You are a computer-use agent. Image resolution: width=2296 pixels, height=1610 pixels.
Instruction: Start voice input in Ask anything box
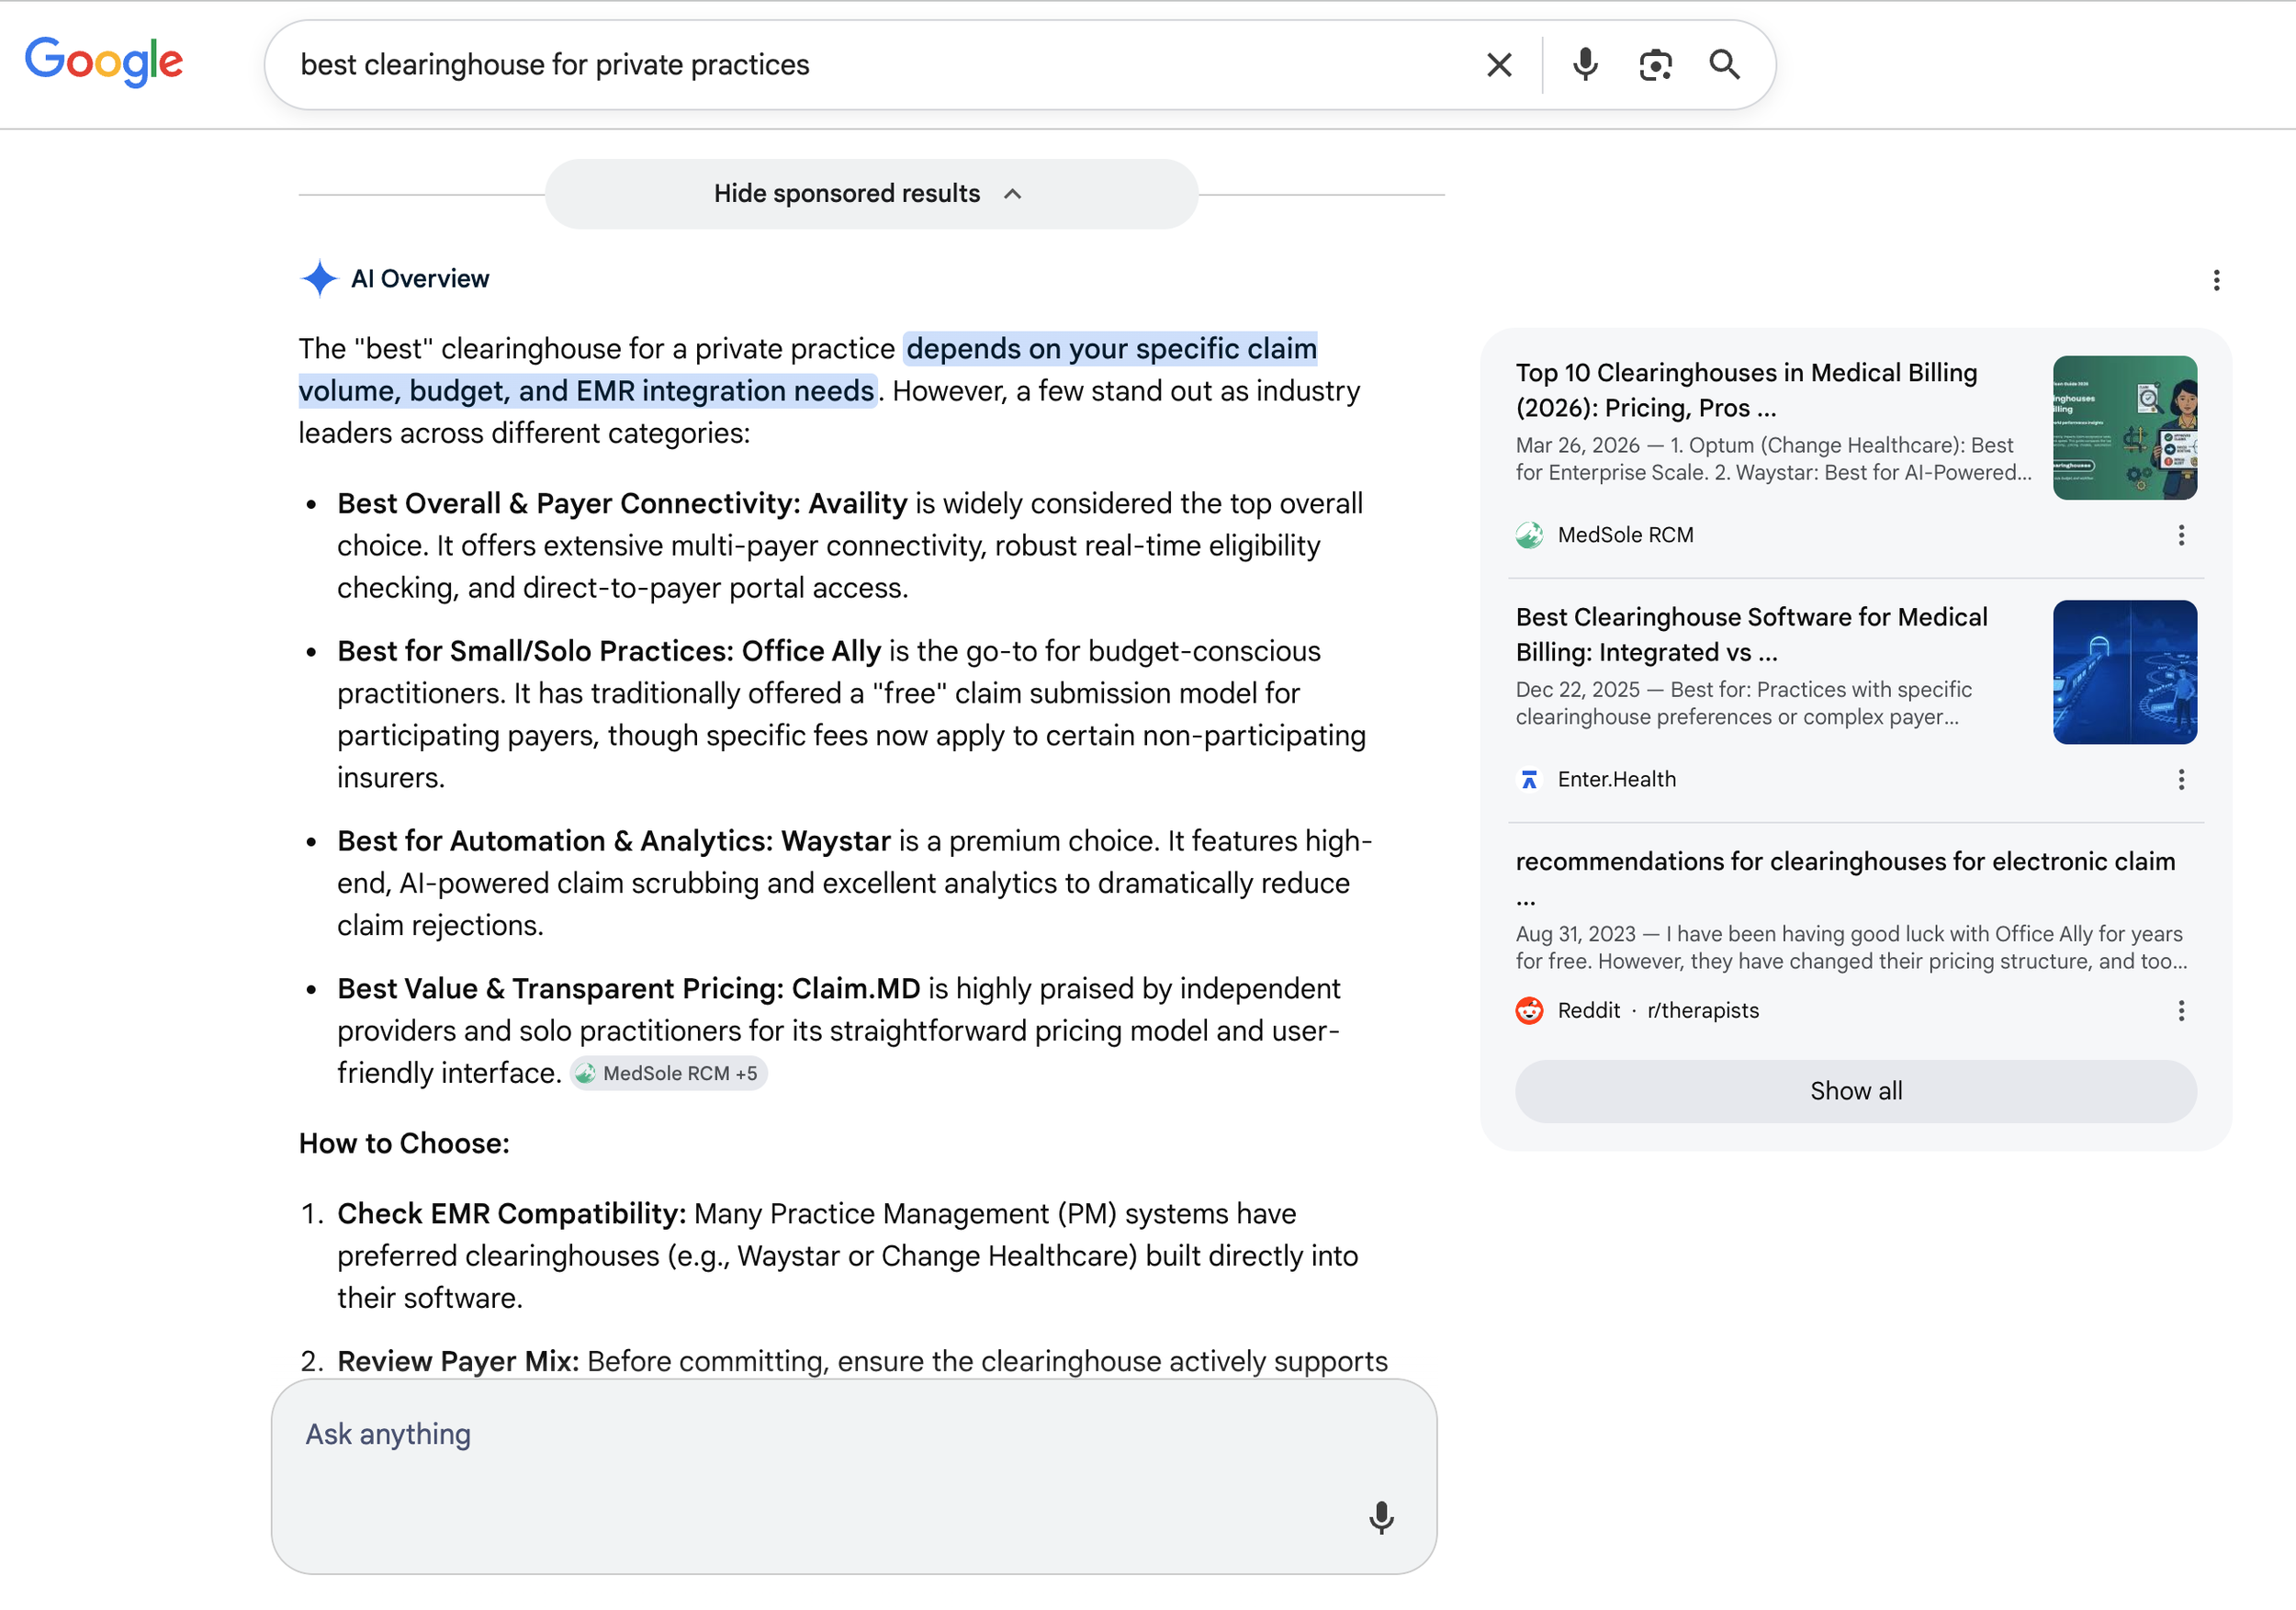pyautogui.click(x=1381, y=1518)
